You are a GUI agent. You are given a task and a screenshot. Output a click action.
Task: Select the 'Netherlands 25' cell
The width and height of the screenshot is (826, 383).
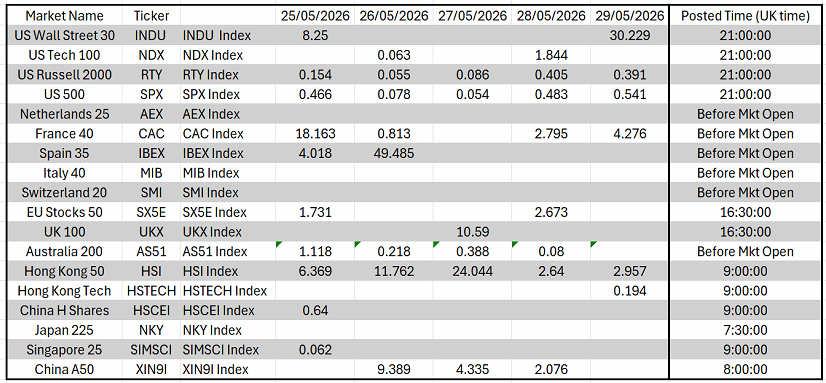pos(65,114)
